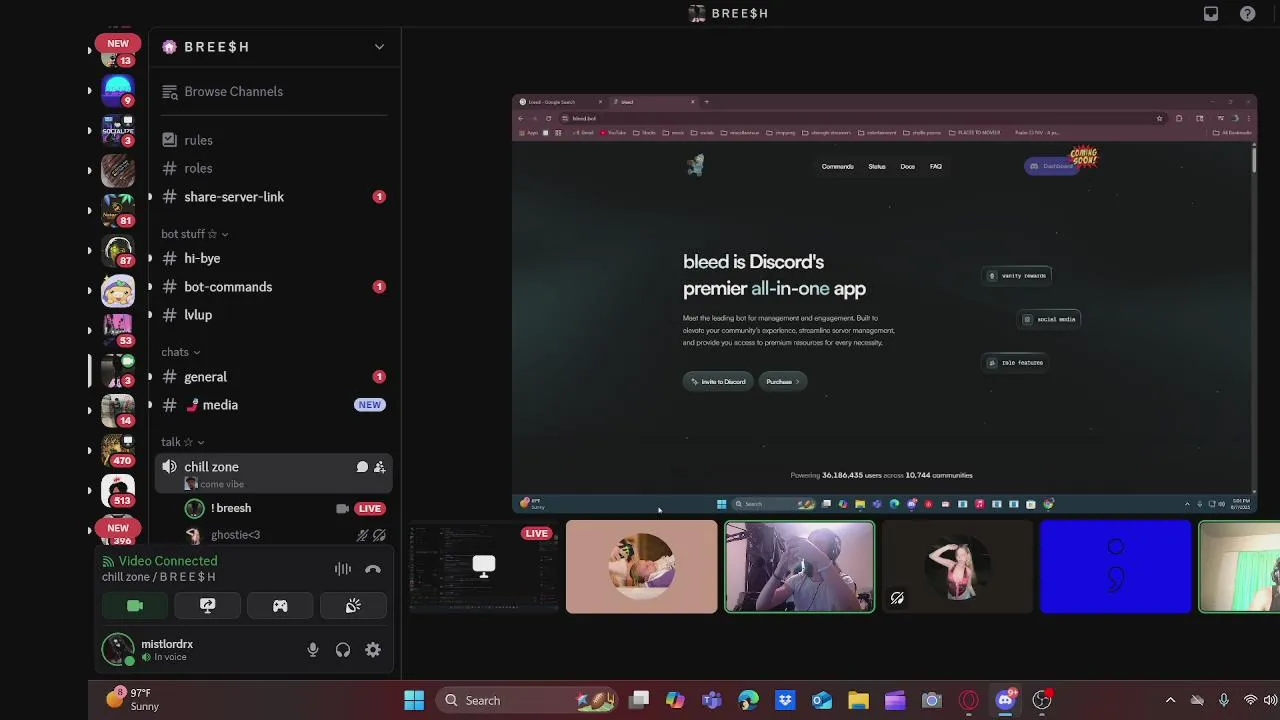Screen dimensions: 1280x720
Task: Click Invite to Discord button
Action: (719, 381)
